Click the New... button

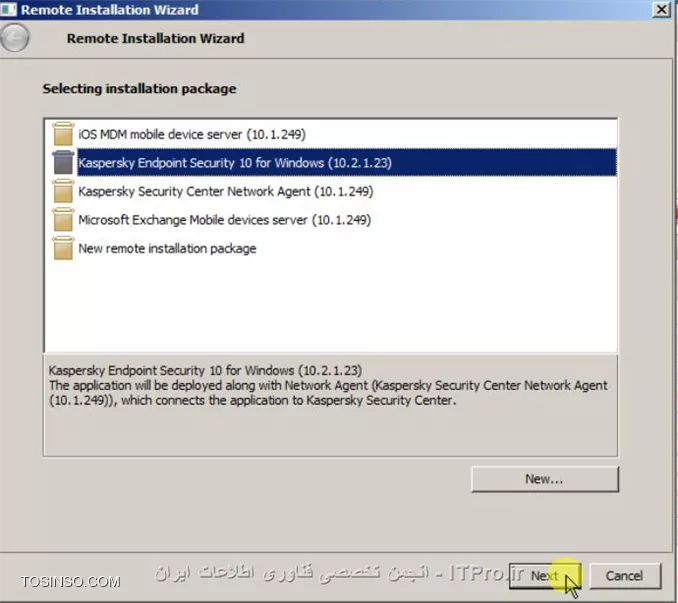(x=545, y=479)
